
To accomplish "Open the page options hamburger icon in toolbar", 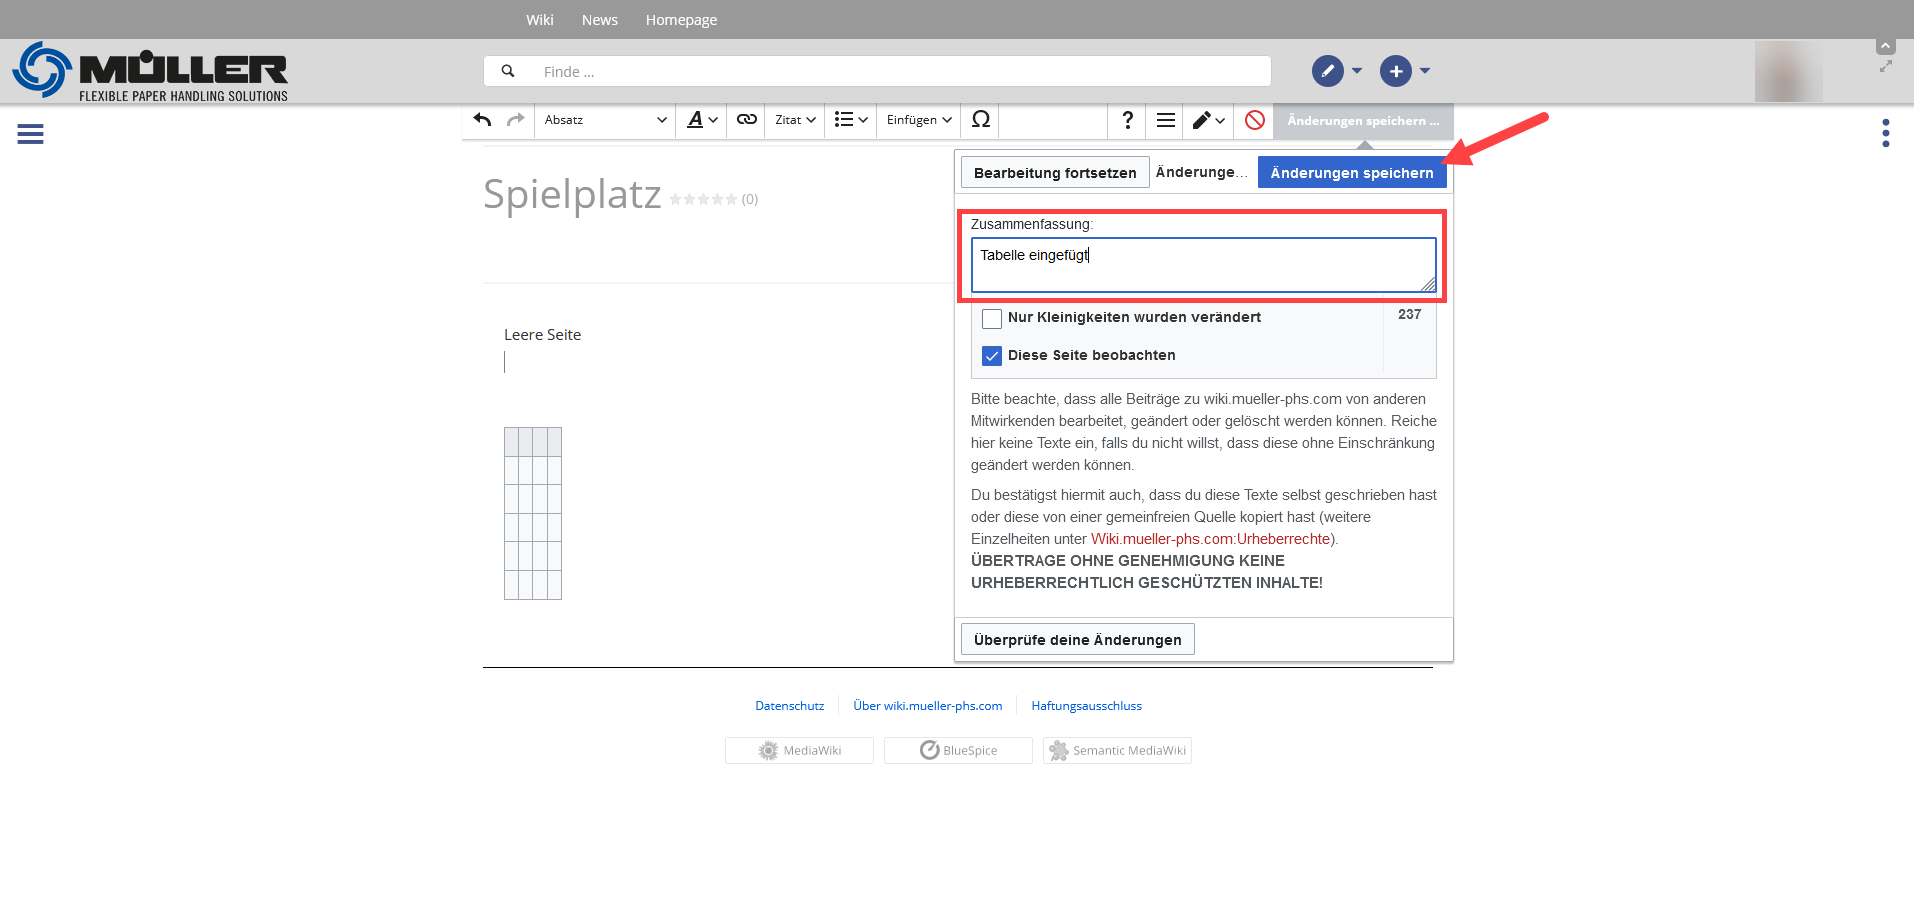I will 1165,120.
